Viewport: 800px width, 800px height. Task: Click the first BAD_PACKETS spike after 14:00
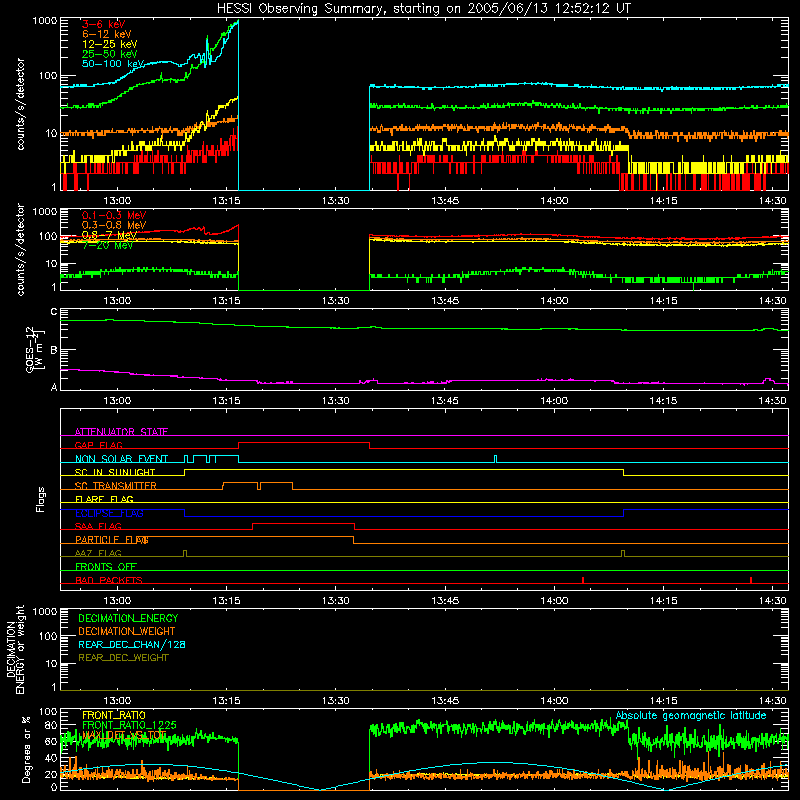(583, 580)
